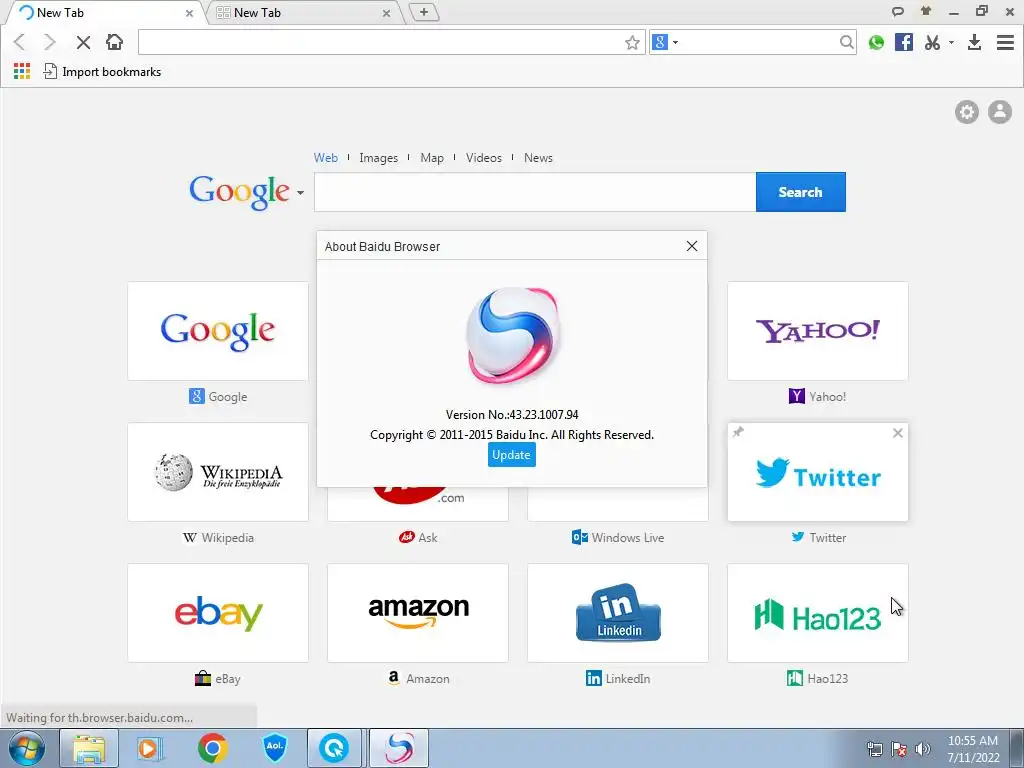Open the Google speed dial tile
Image resolution: width=1024 pixels, height=768 pixels.
pos(218,331)
